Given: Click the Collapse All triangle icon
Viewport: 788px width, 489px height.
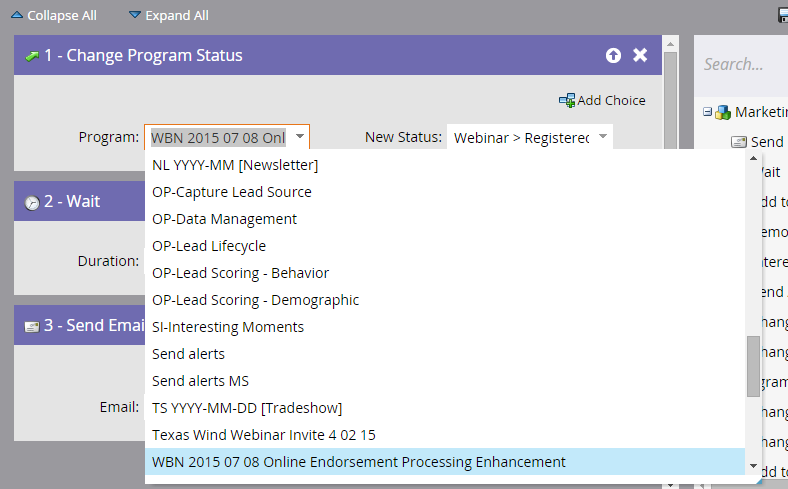Looking at the screenshot, I should click(x=15, y=16).
